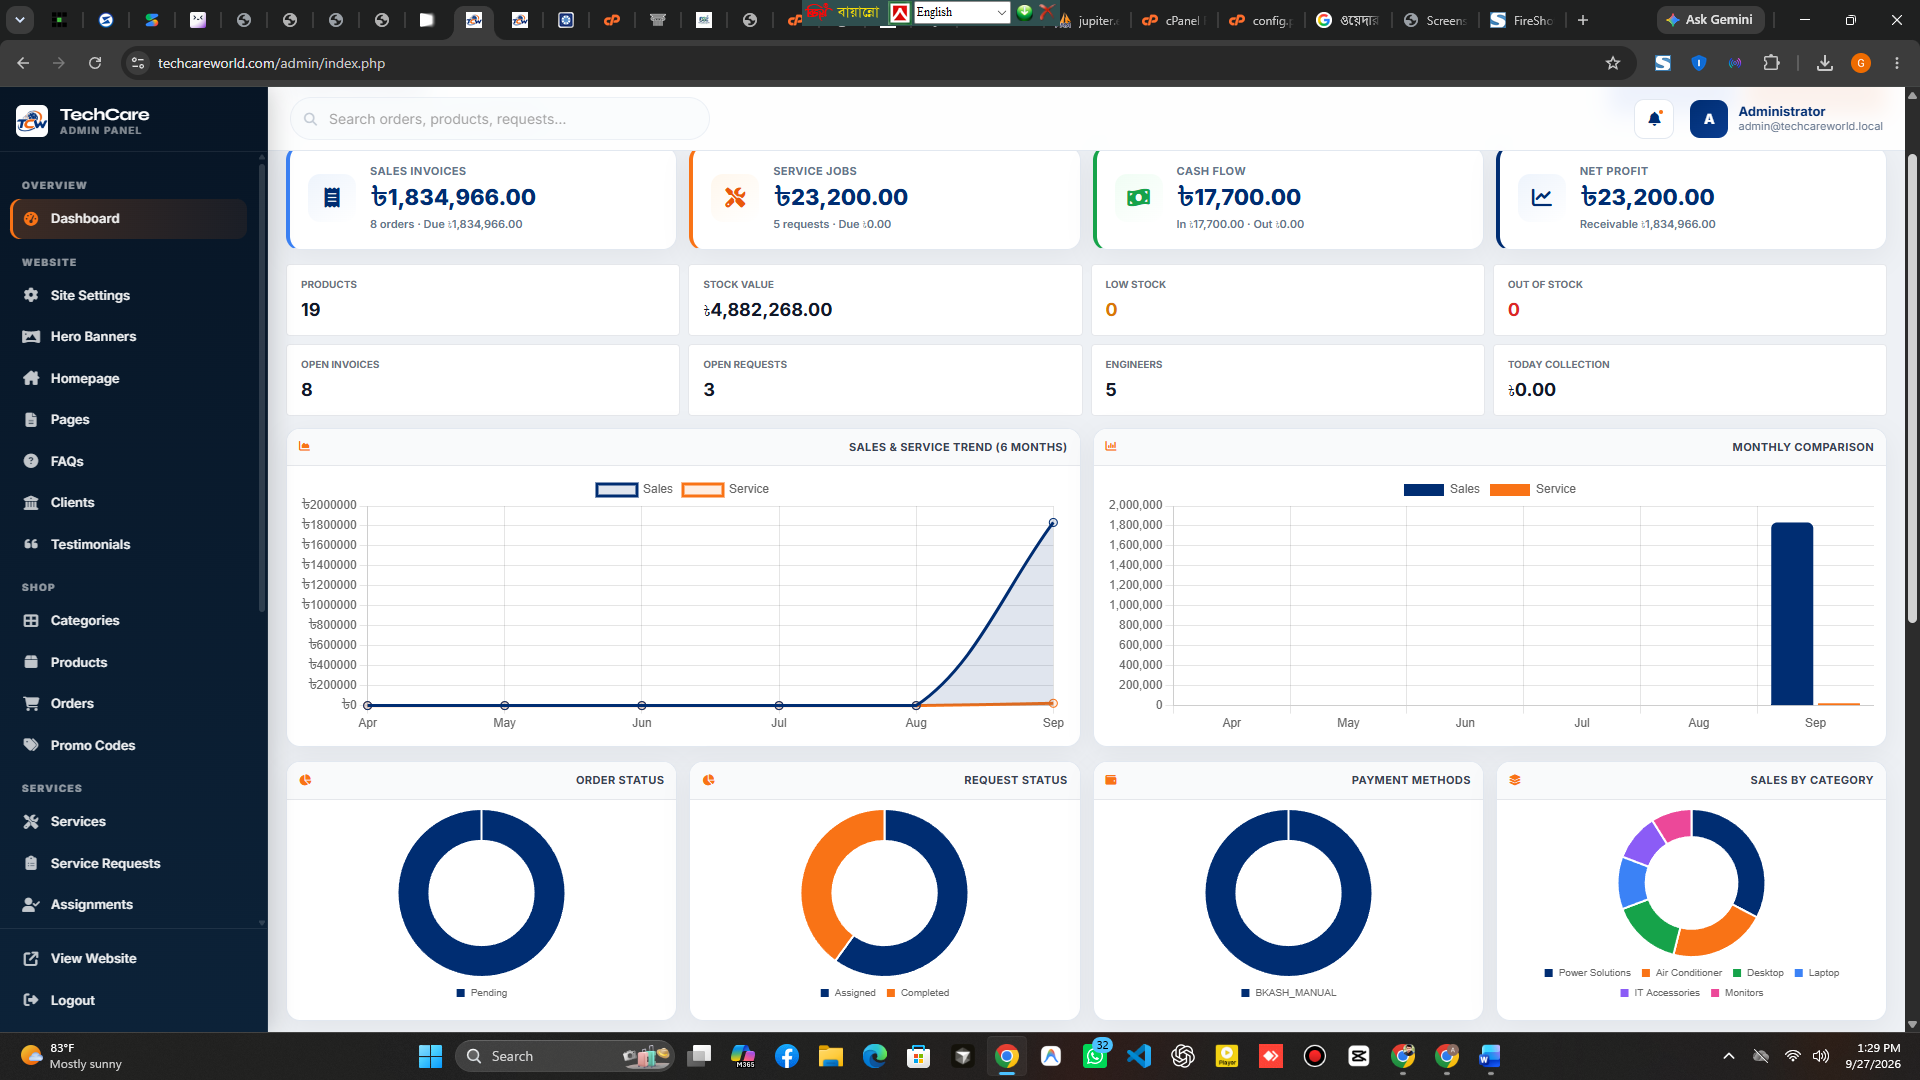
Task: Click the Administrator avatar badge
Action: point(1708,119)
